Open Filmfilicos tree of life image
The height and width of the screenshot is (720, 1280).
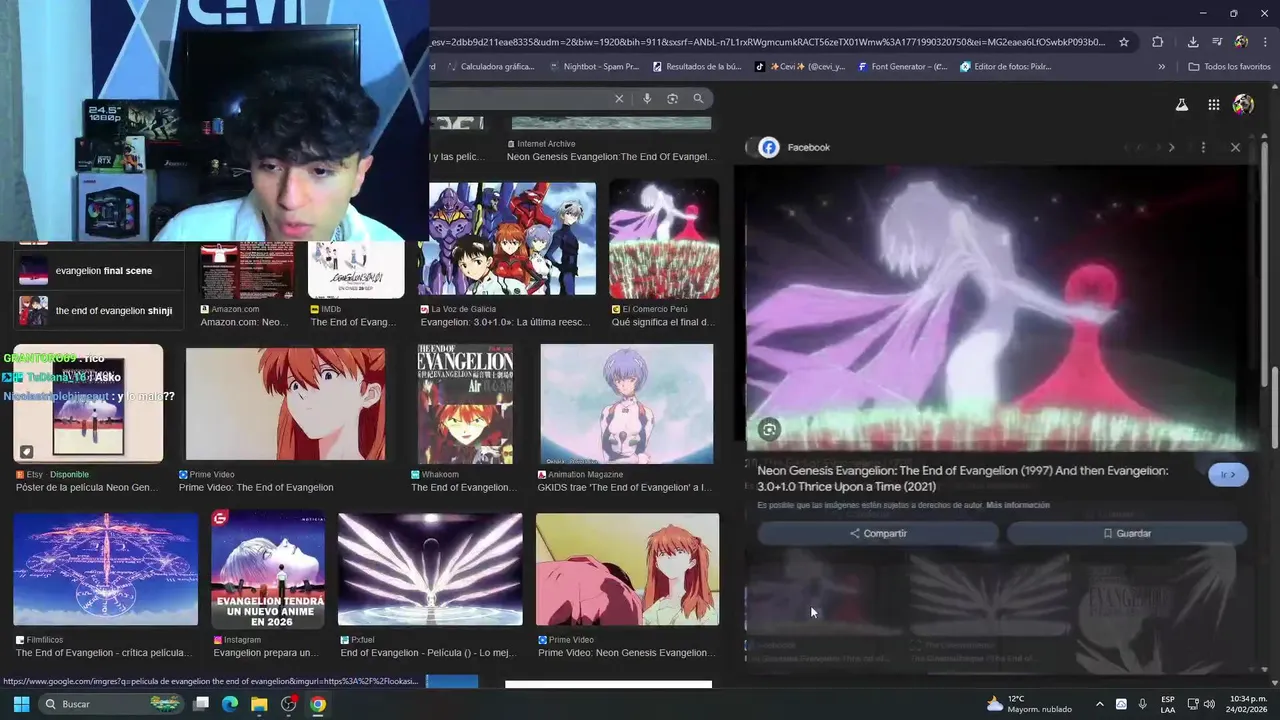pos(105,569)
